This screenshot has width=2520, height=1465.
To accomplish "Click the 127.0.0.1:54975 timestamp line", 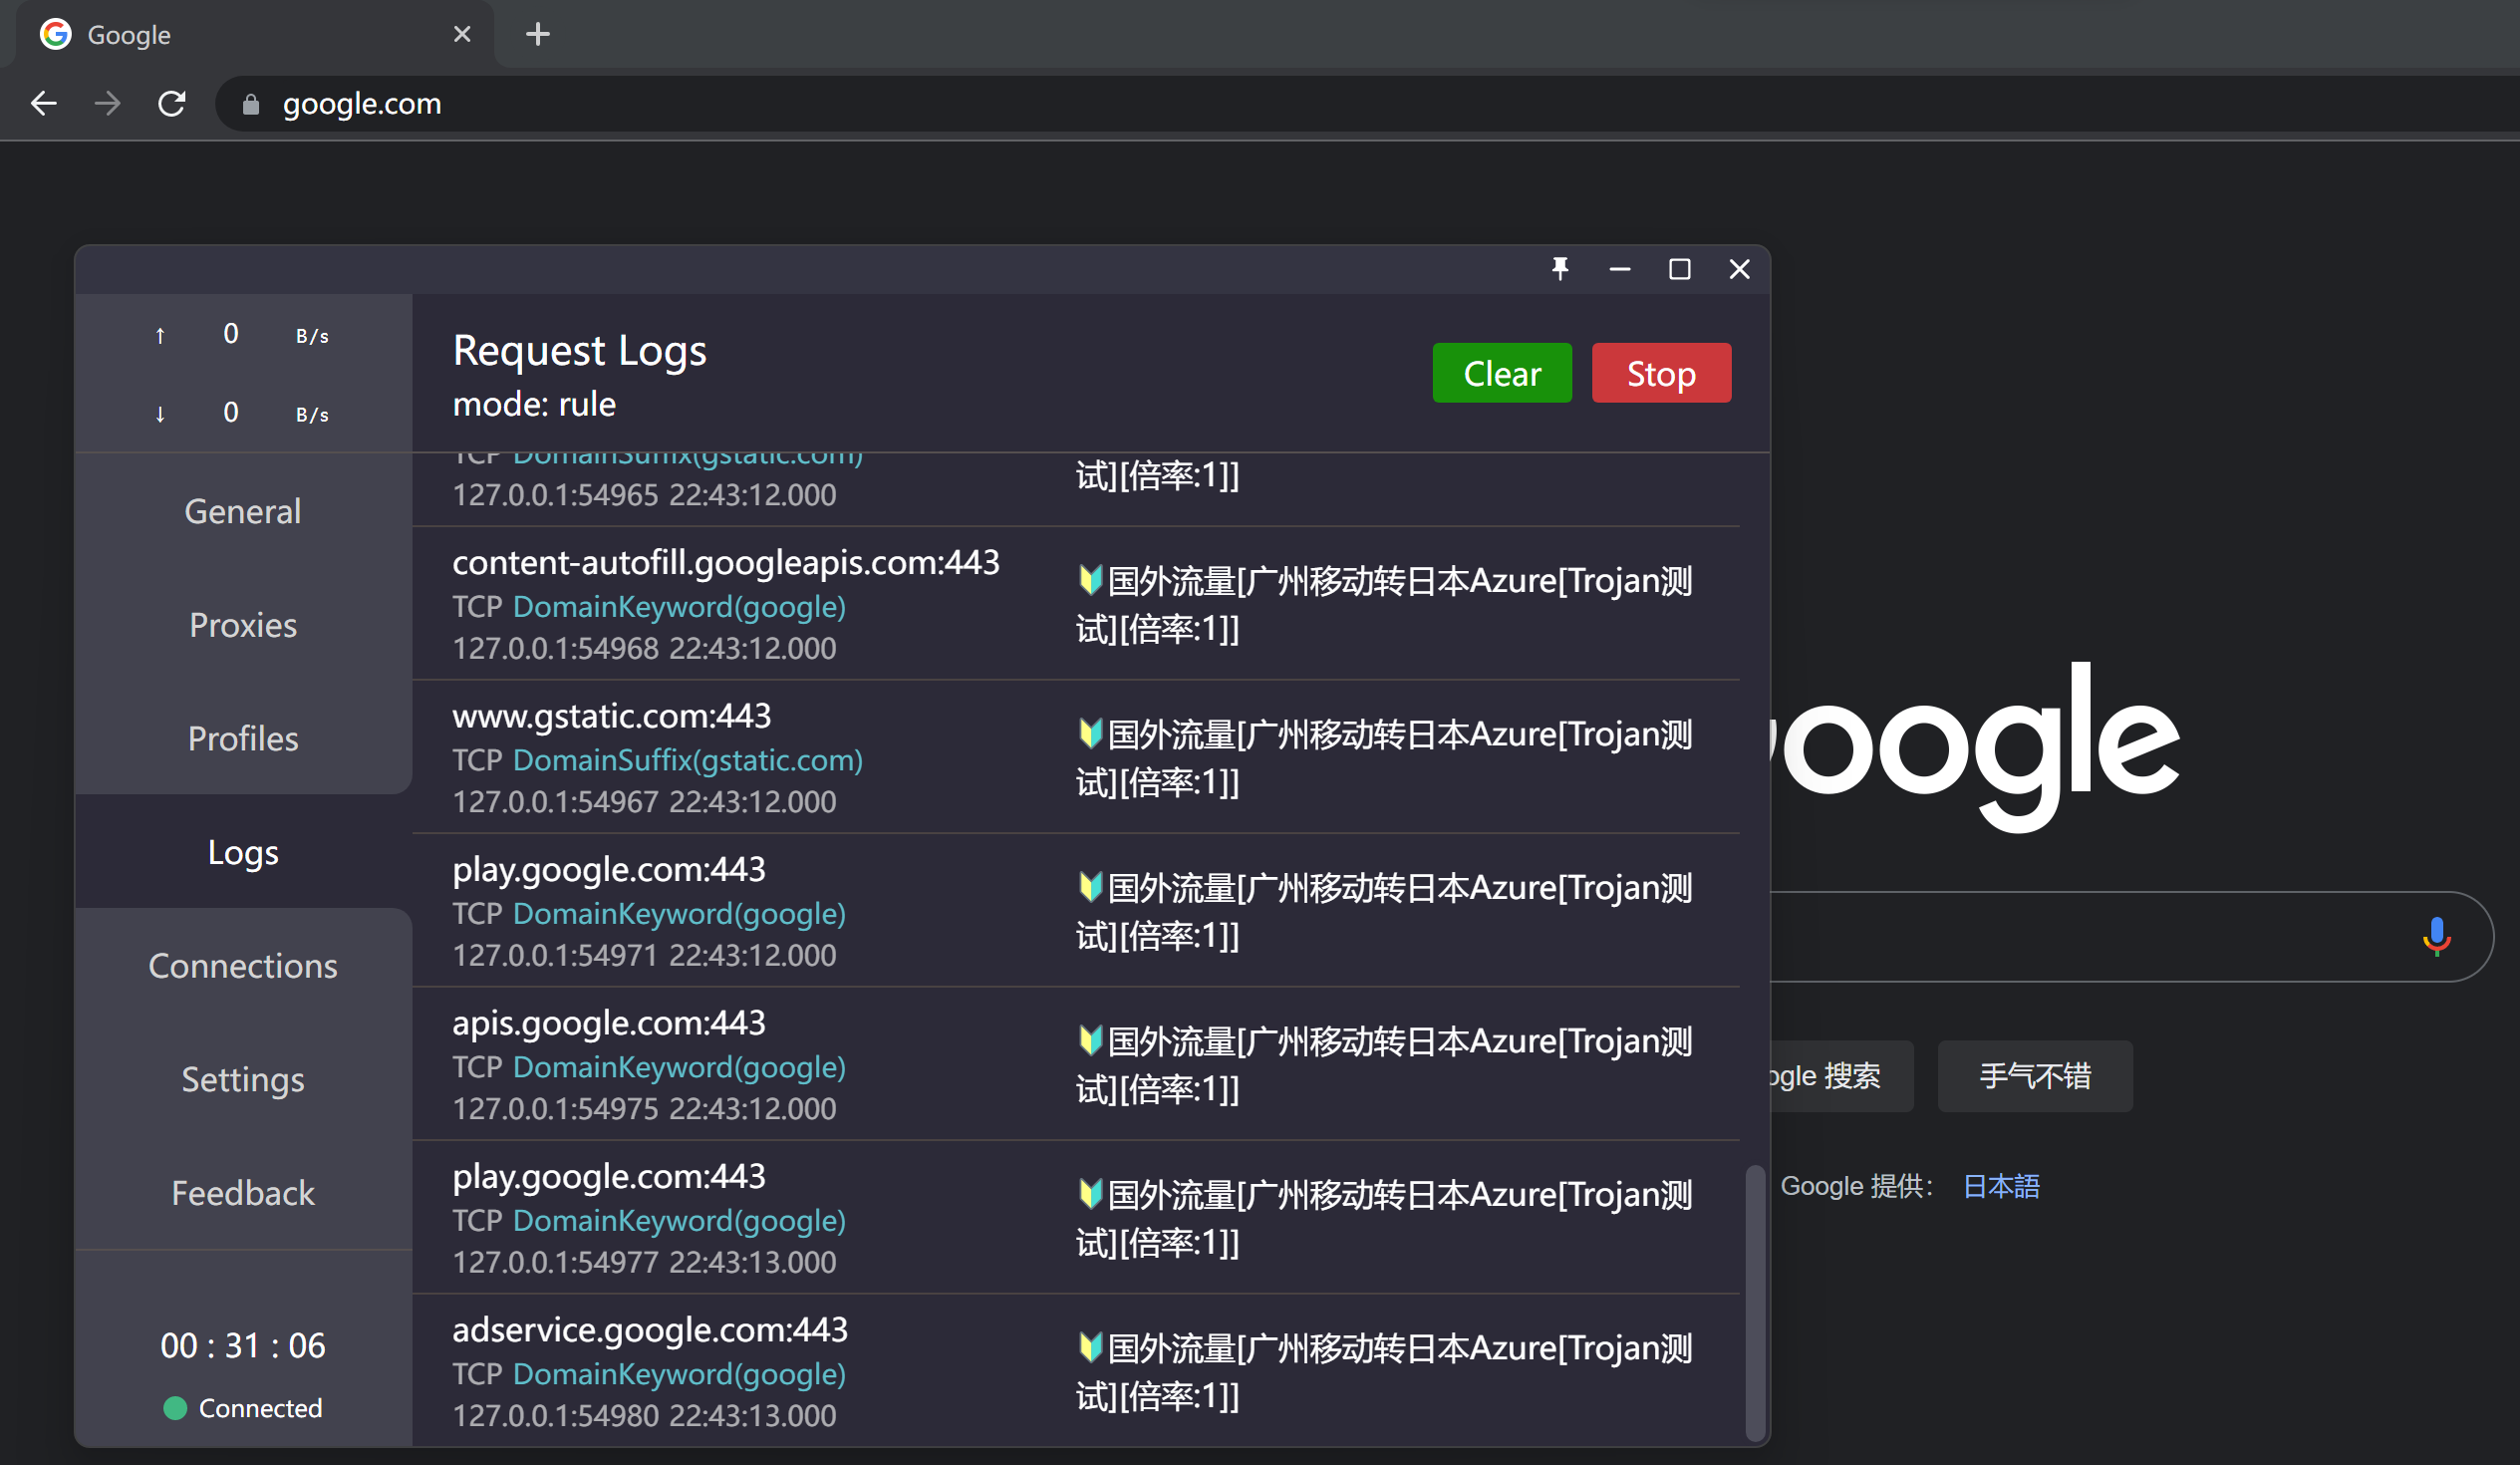I will 644,1108.
